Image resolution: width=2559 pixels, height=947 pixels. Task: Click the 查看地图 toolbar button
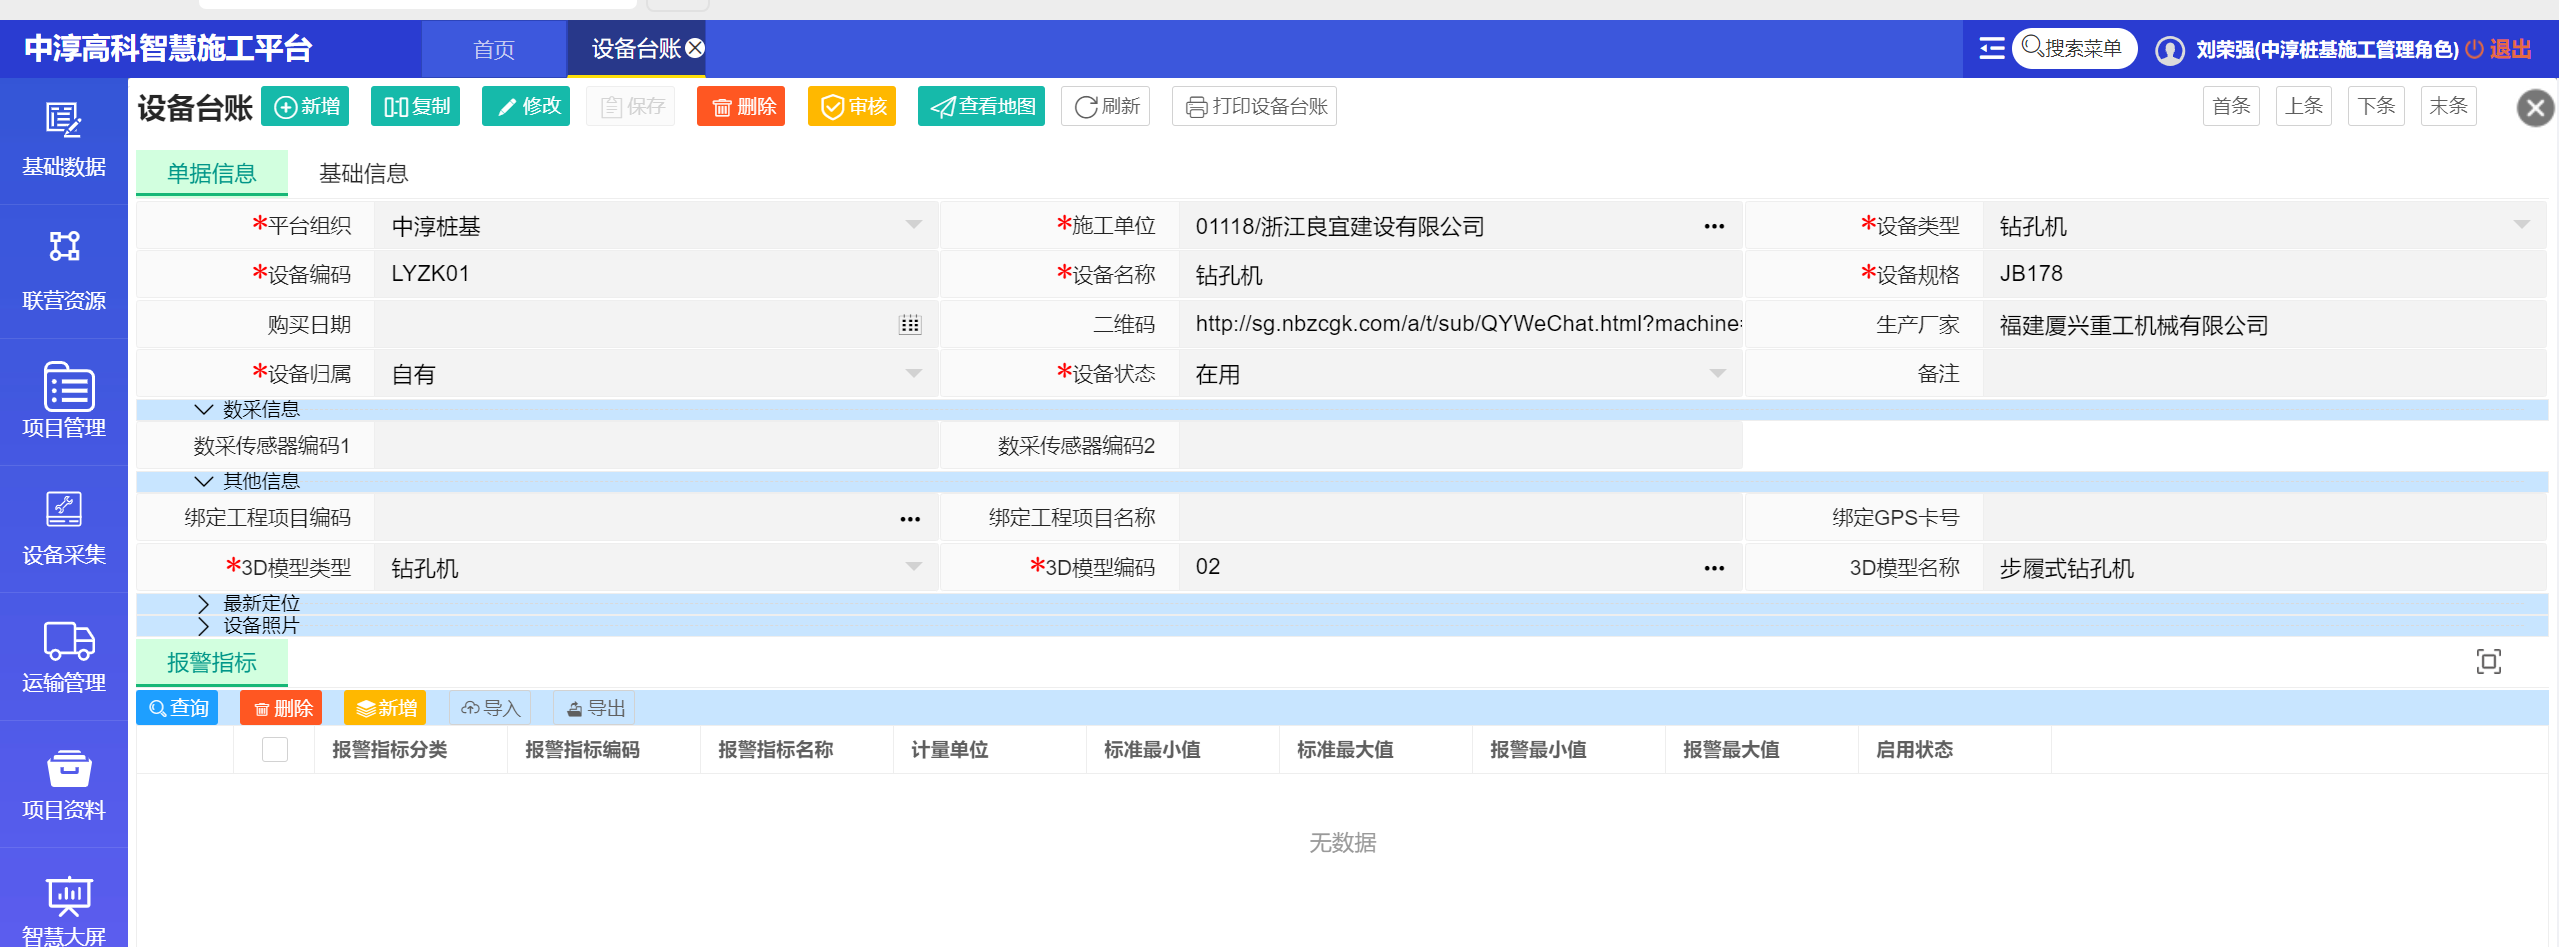[x=981, y=106]
